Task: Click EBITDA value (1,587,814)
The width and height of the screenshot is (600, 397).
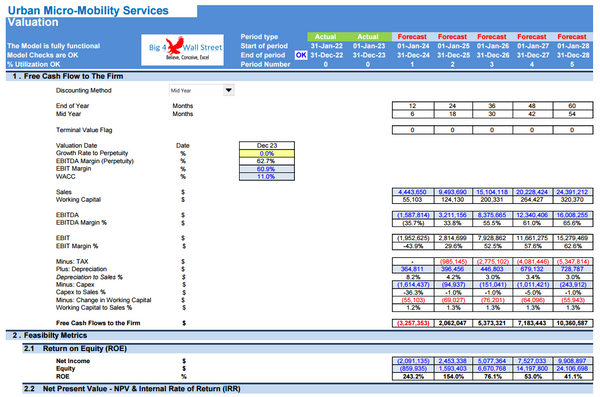Action: [413, 215]
